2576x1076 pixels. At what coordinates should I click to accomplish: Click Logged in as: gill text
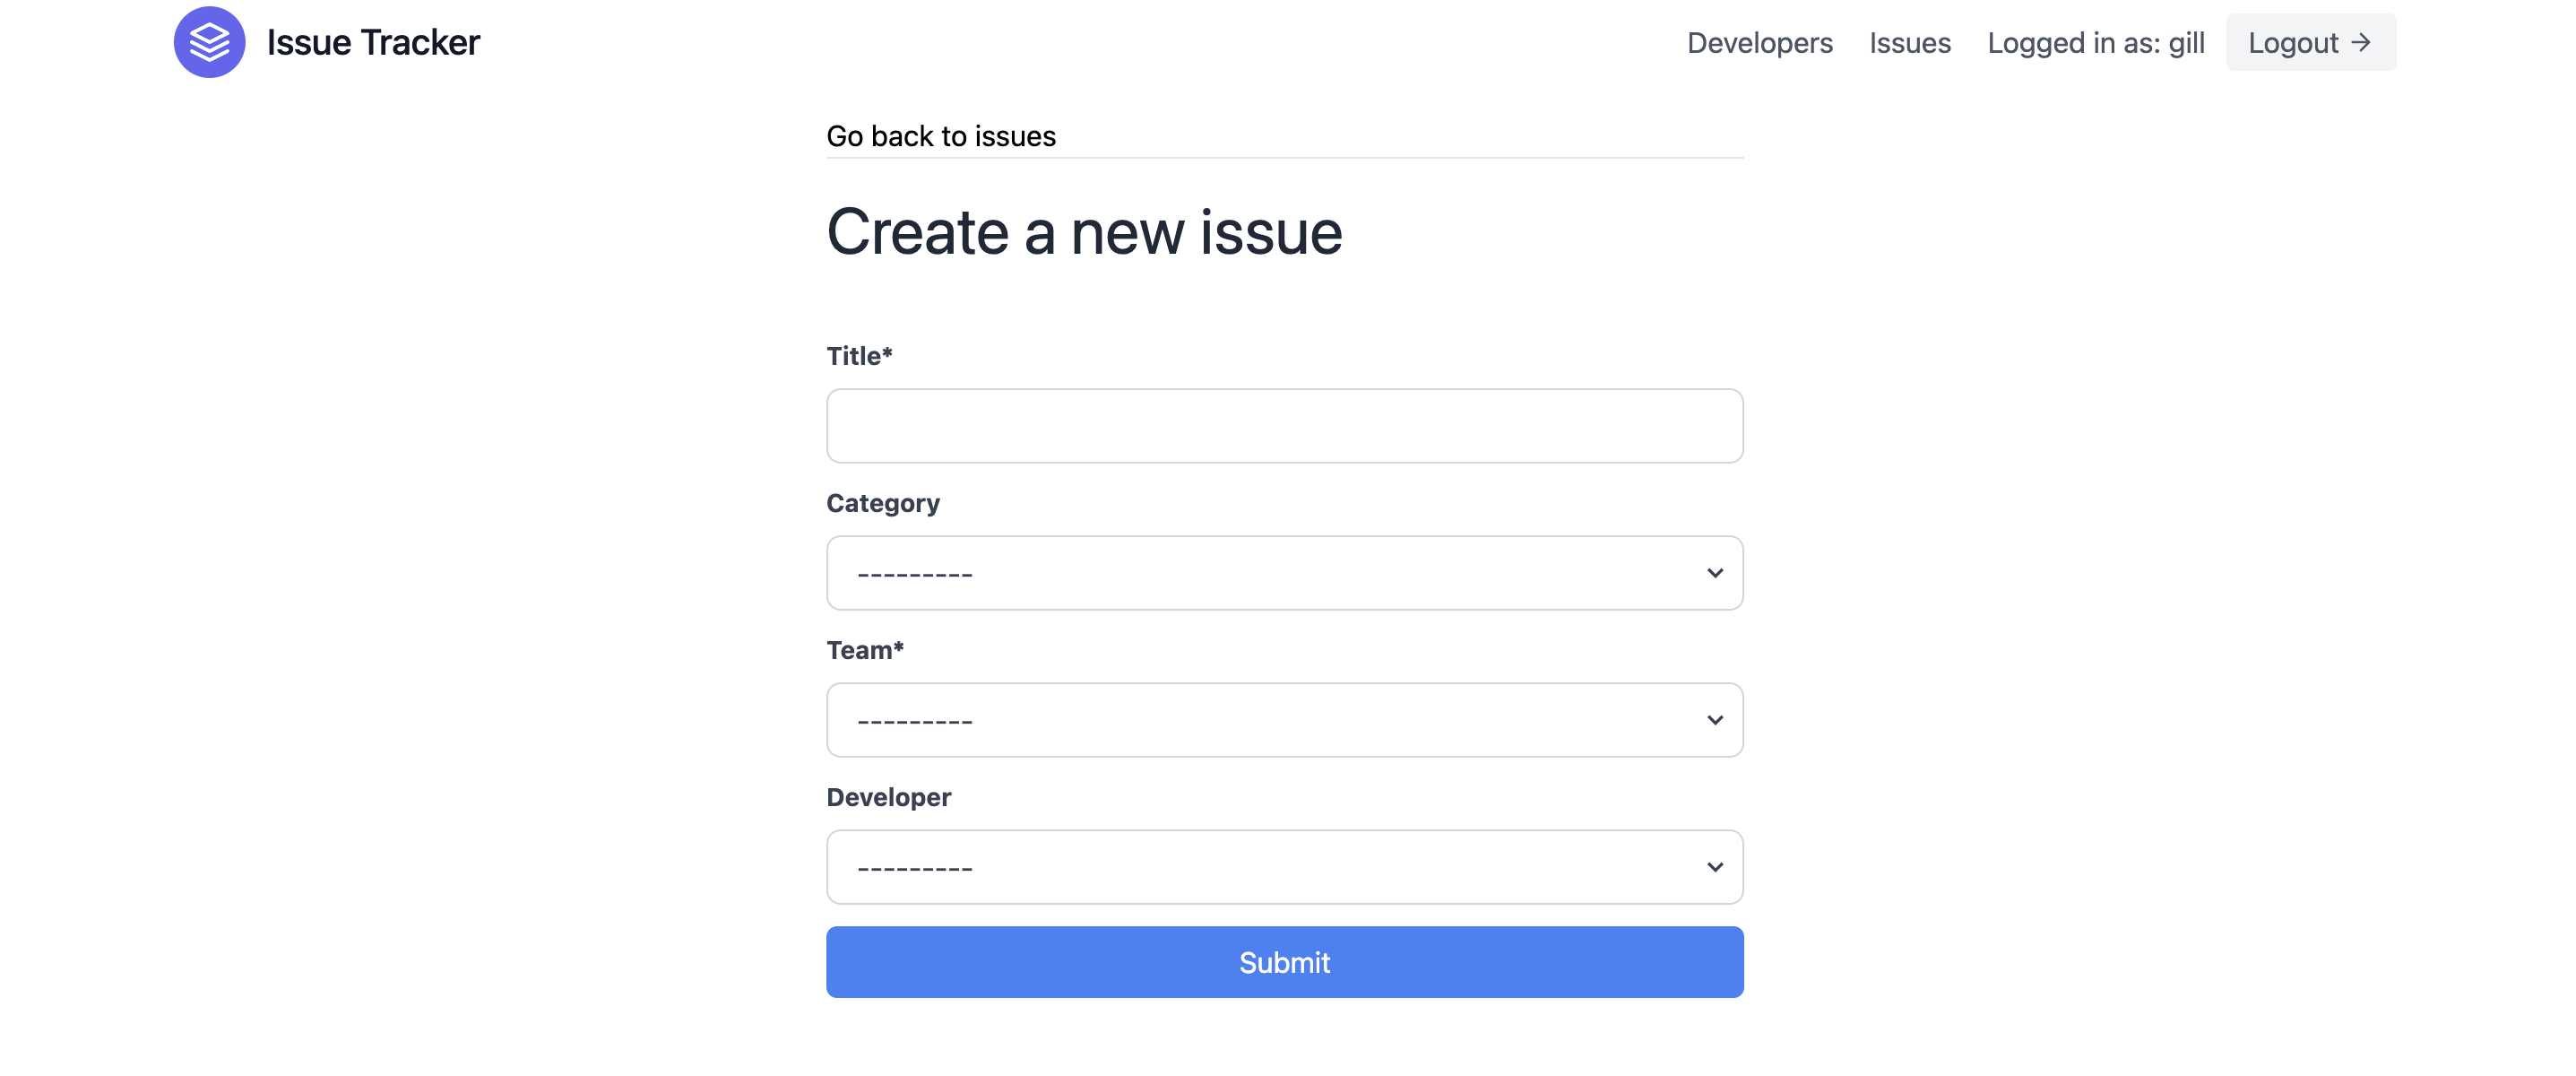point(2095,43)
